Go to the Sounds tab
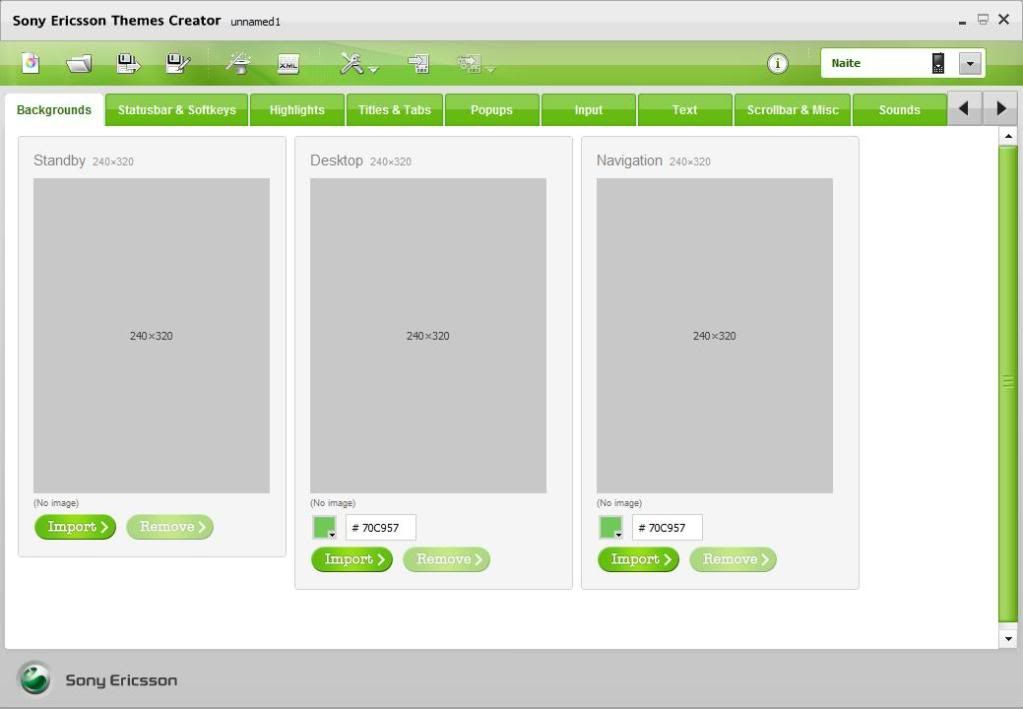This screenshot has height=709, width=1023. (900, 110)
